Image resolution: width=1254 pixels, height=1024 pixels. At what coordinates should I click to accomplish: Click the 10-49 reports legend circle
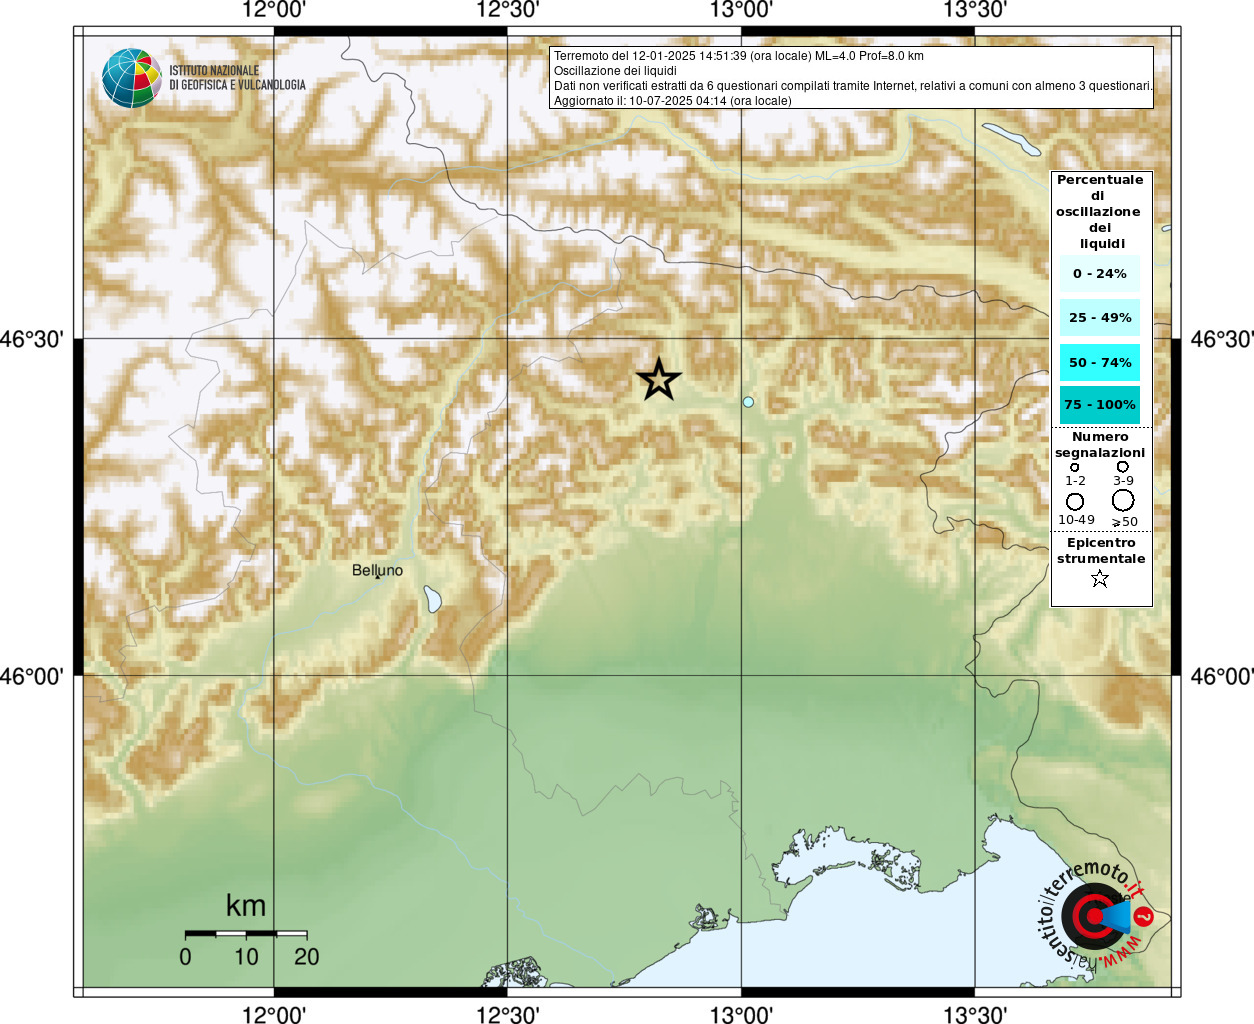[1075, 501]
